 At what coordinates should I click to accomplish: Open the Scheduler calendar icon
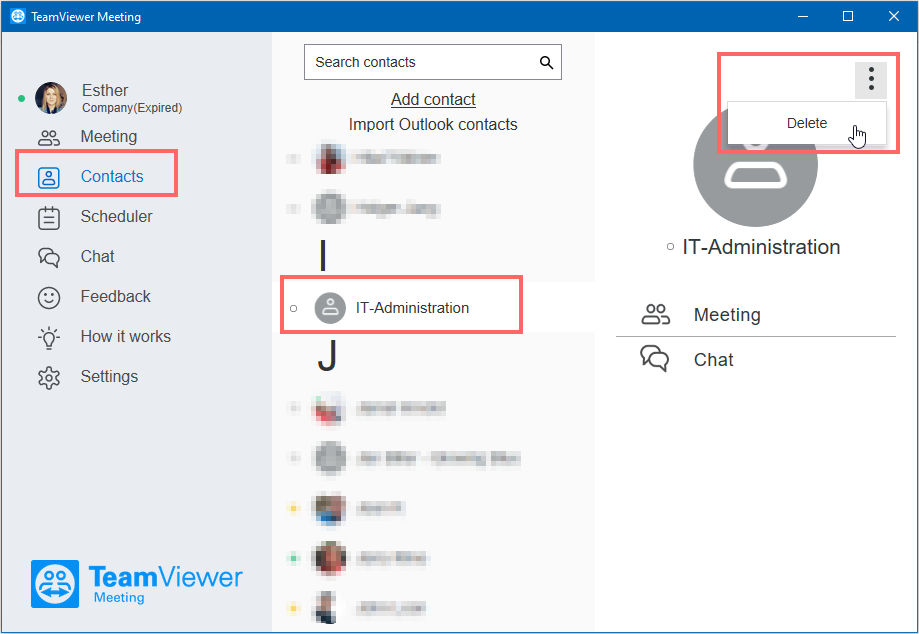pos(49,217)
